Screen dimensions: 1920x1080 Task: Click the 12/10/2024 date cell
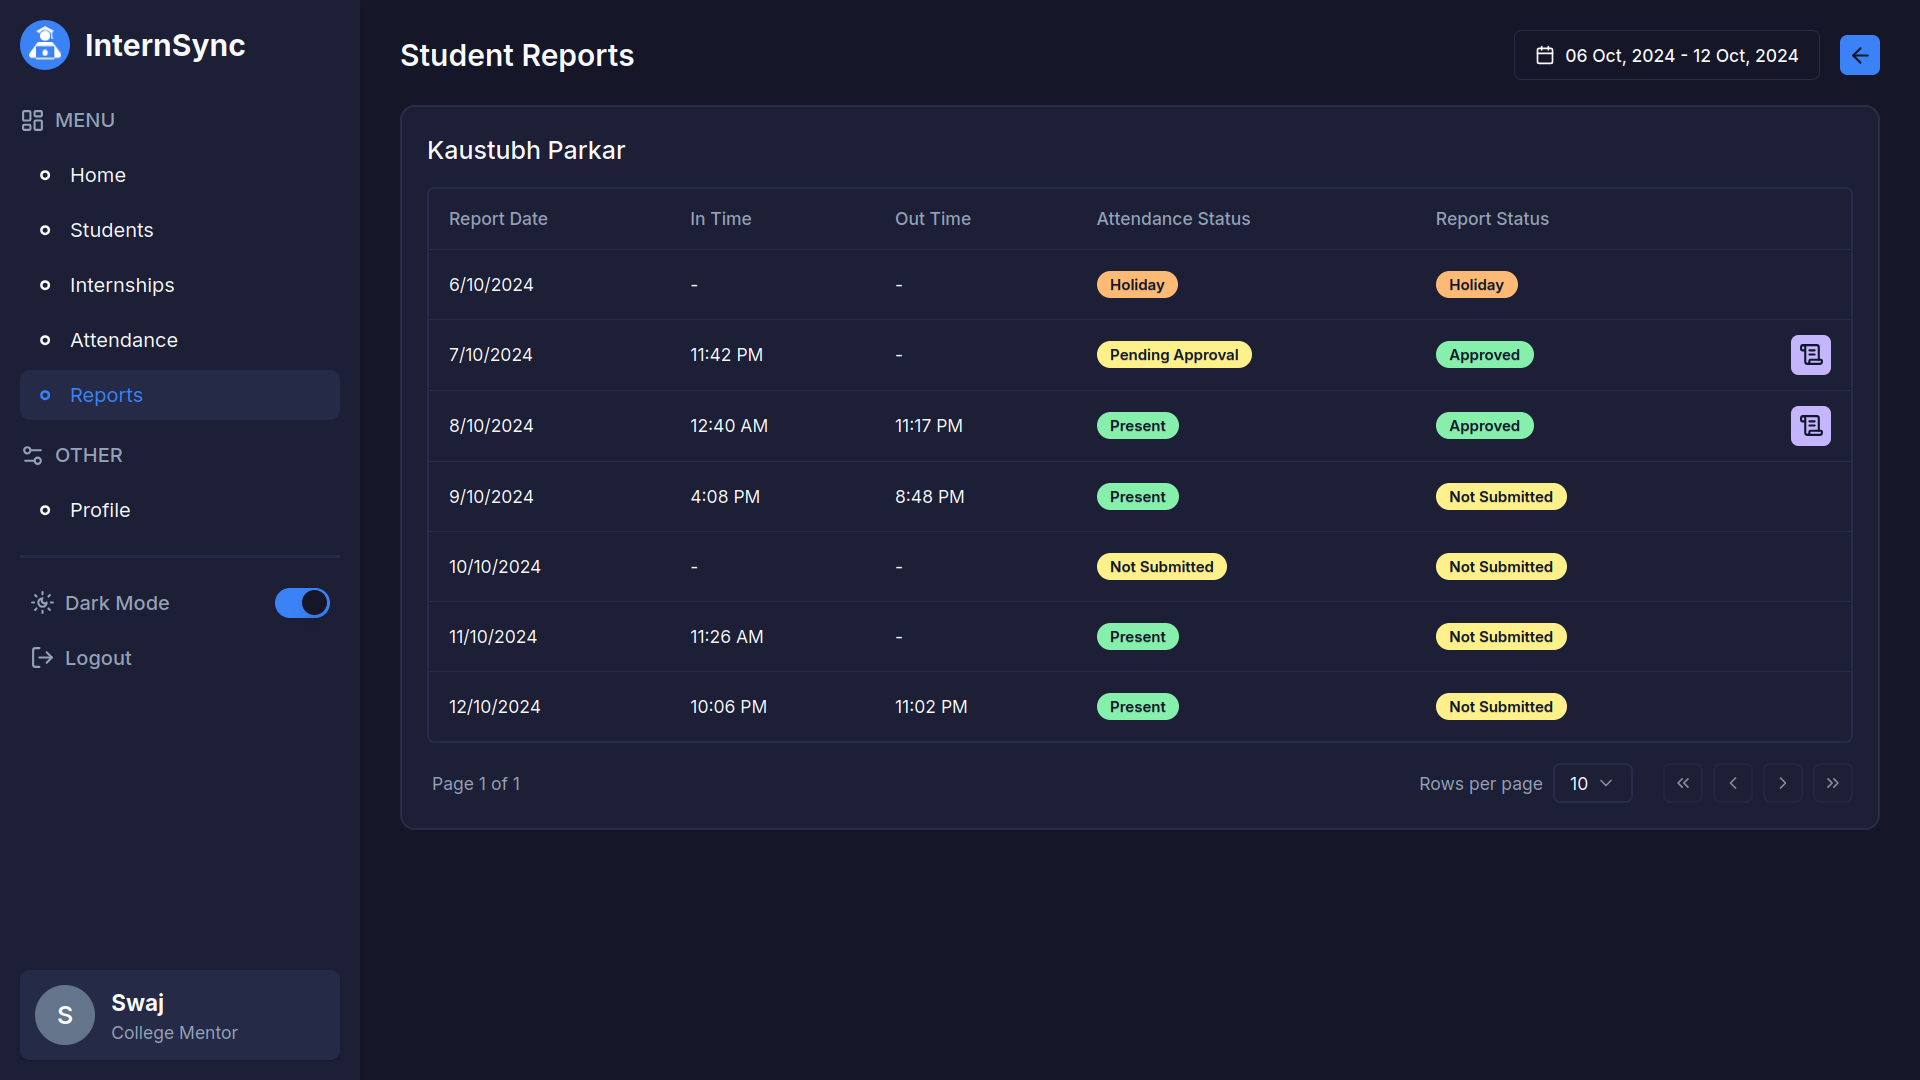click(x=494, y=707)
